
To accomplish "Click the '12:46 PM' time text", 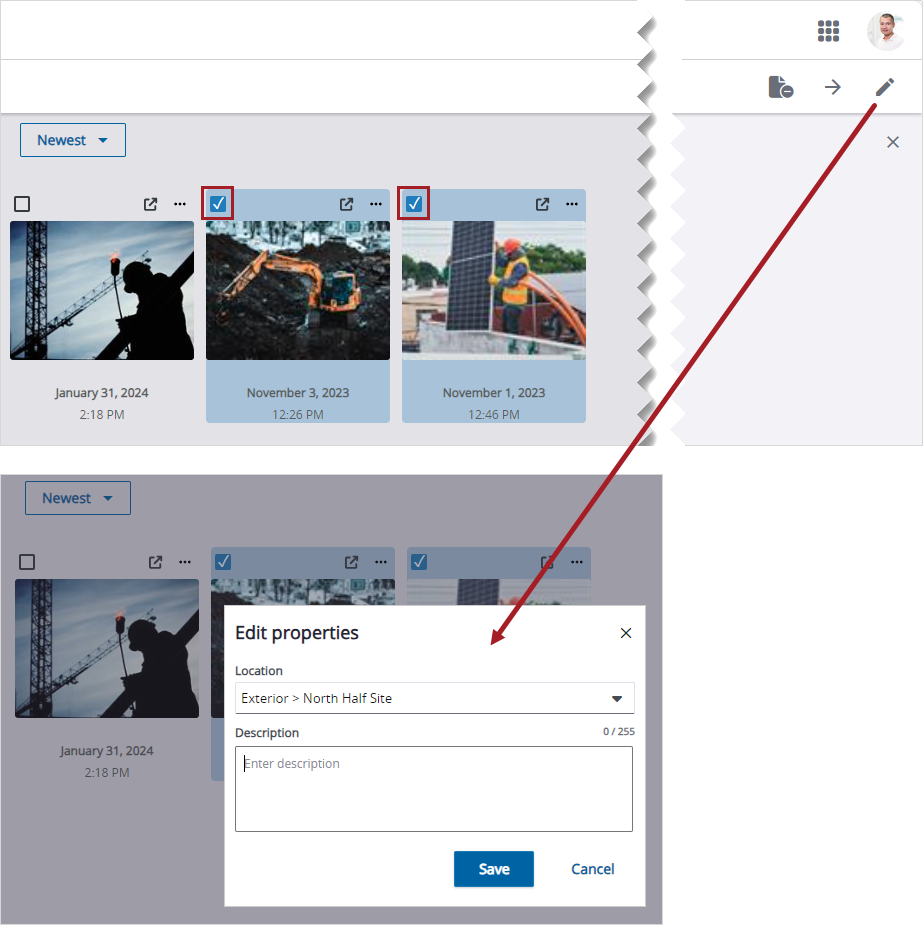I will coord(494,415).
